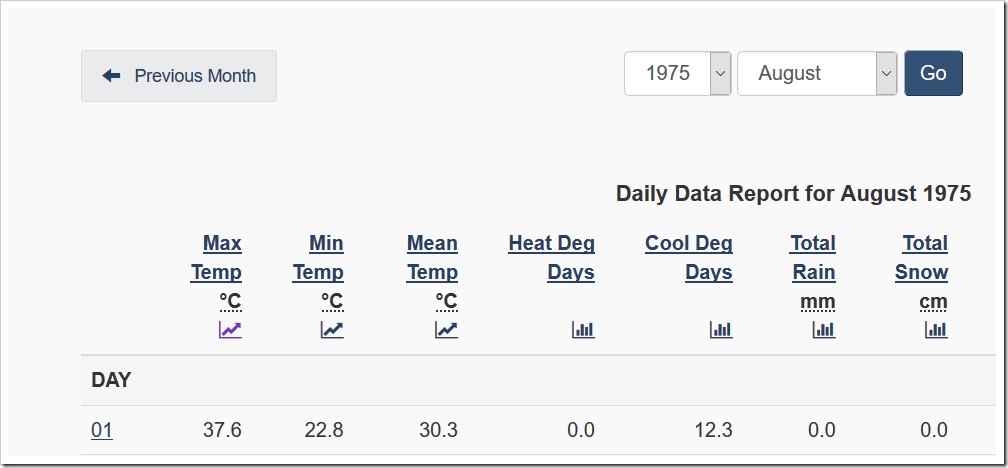The image size is (1008, 468).
Task: Open Total Snow bar chart icon
Action: 936,330
